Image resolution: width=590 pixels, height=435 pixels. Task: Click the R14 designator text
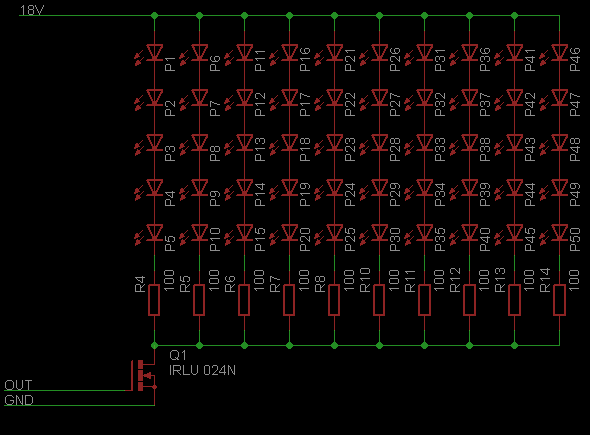545,280
